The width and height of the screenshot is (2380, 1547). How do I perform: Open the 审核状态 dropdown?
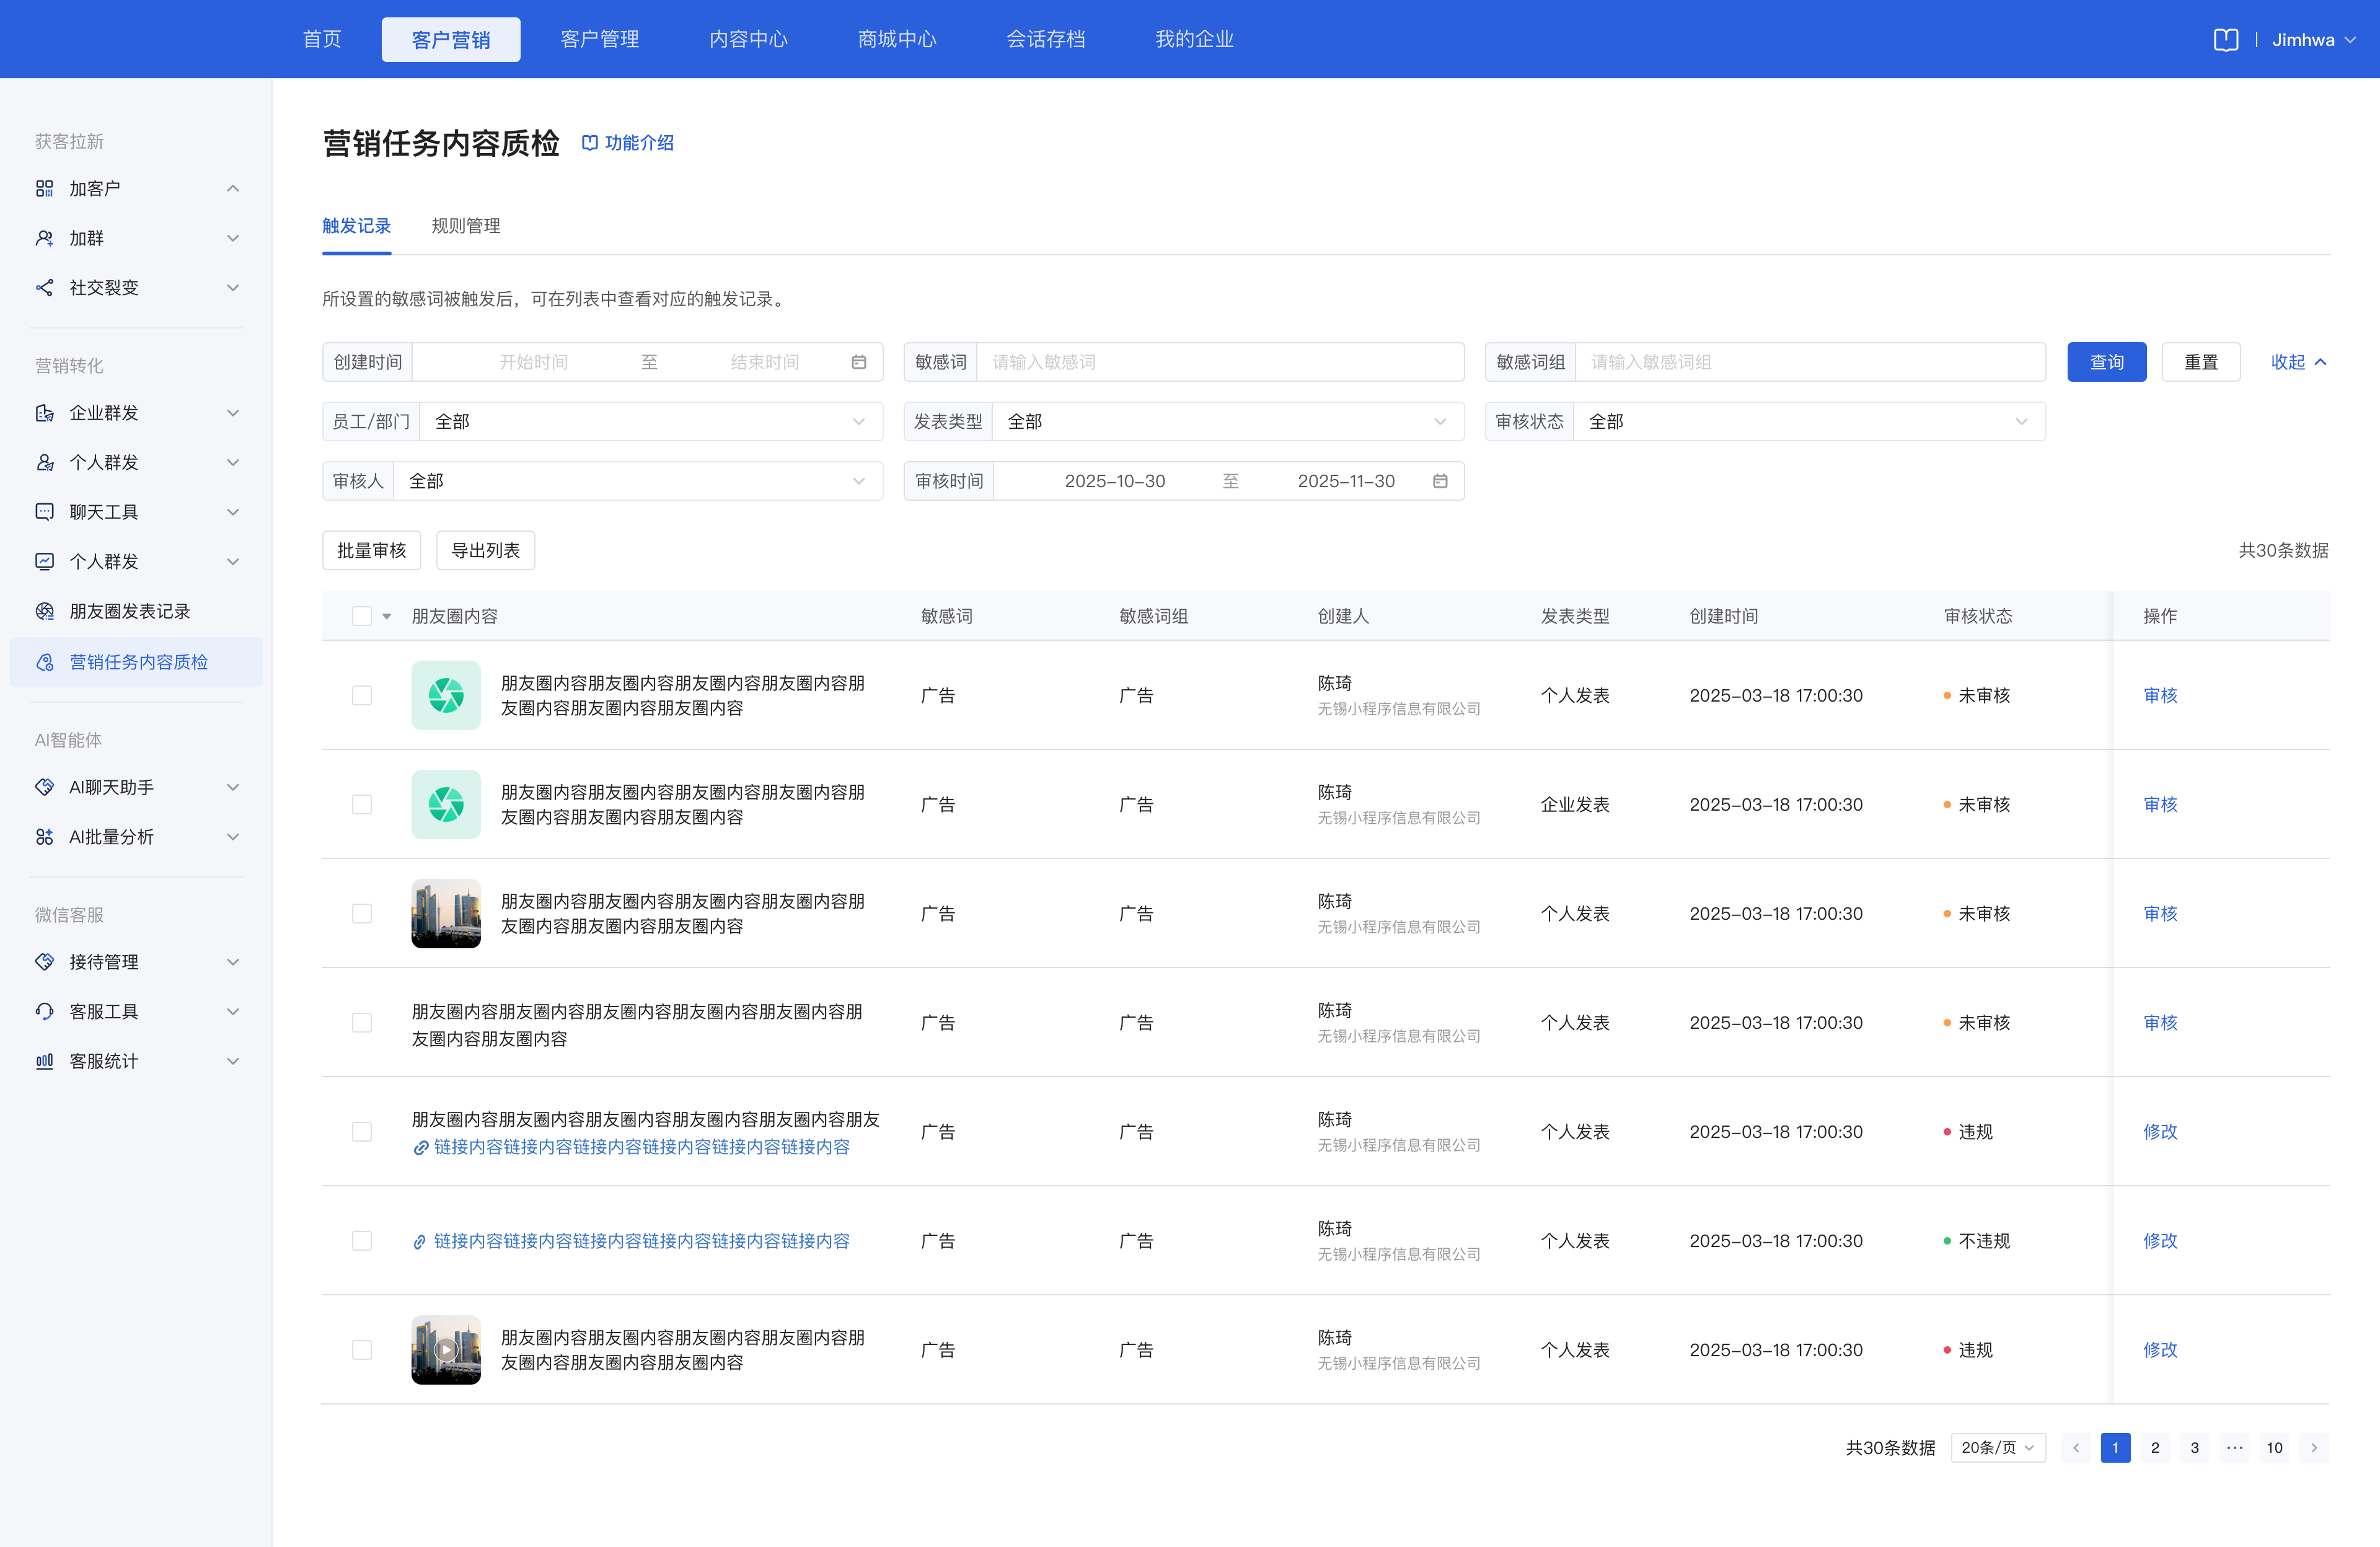tap(1809, 422)
